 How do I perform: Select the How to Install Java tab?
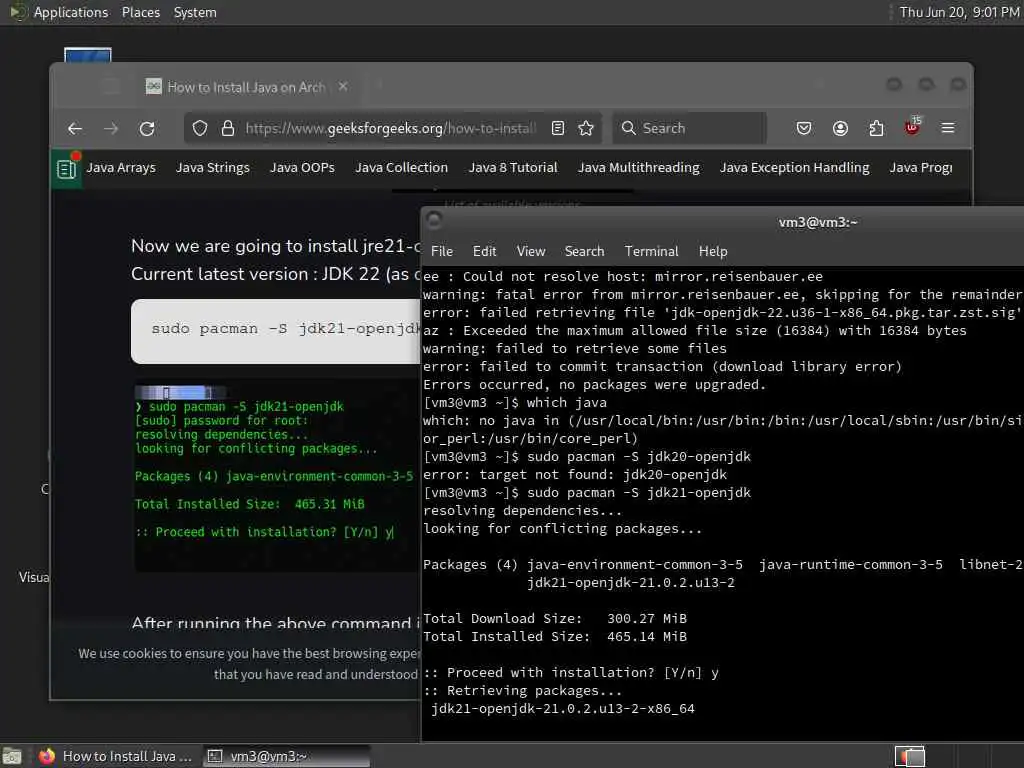point(246,87)
